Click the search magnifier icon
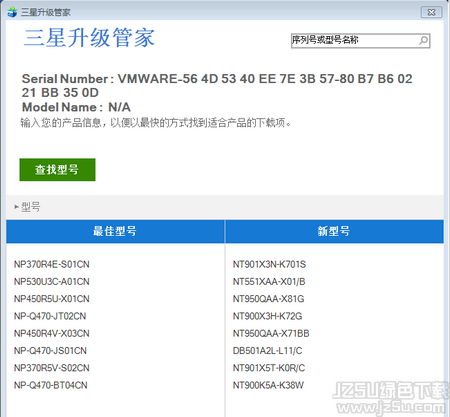The height and width of the screenshot is (417, 450). (423, 40)
